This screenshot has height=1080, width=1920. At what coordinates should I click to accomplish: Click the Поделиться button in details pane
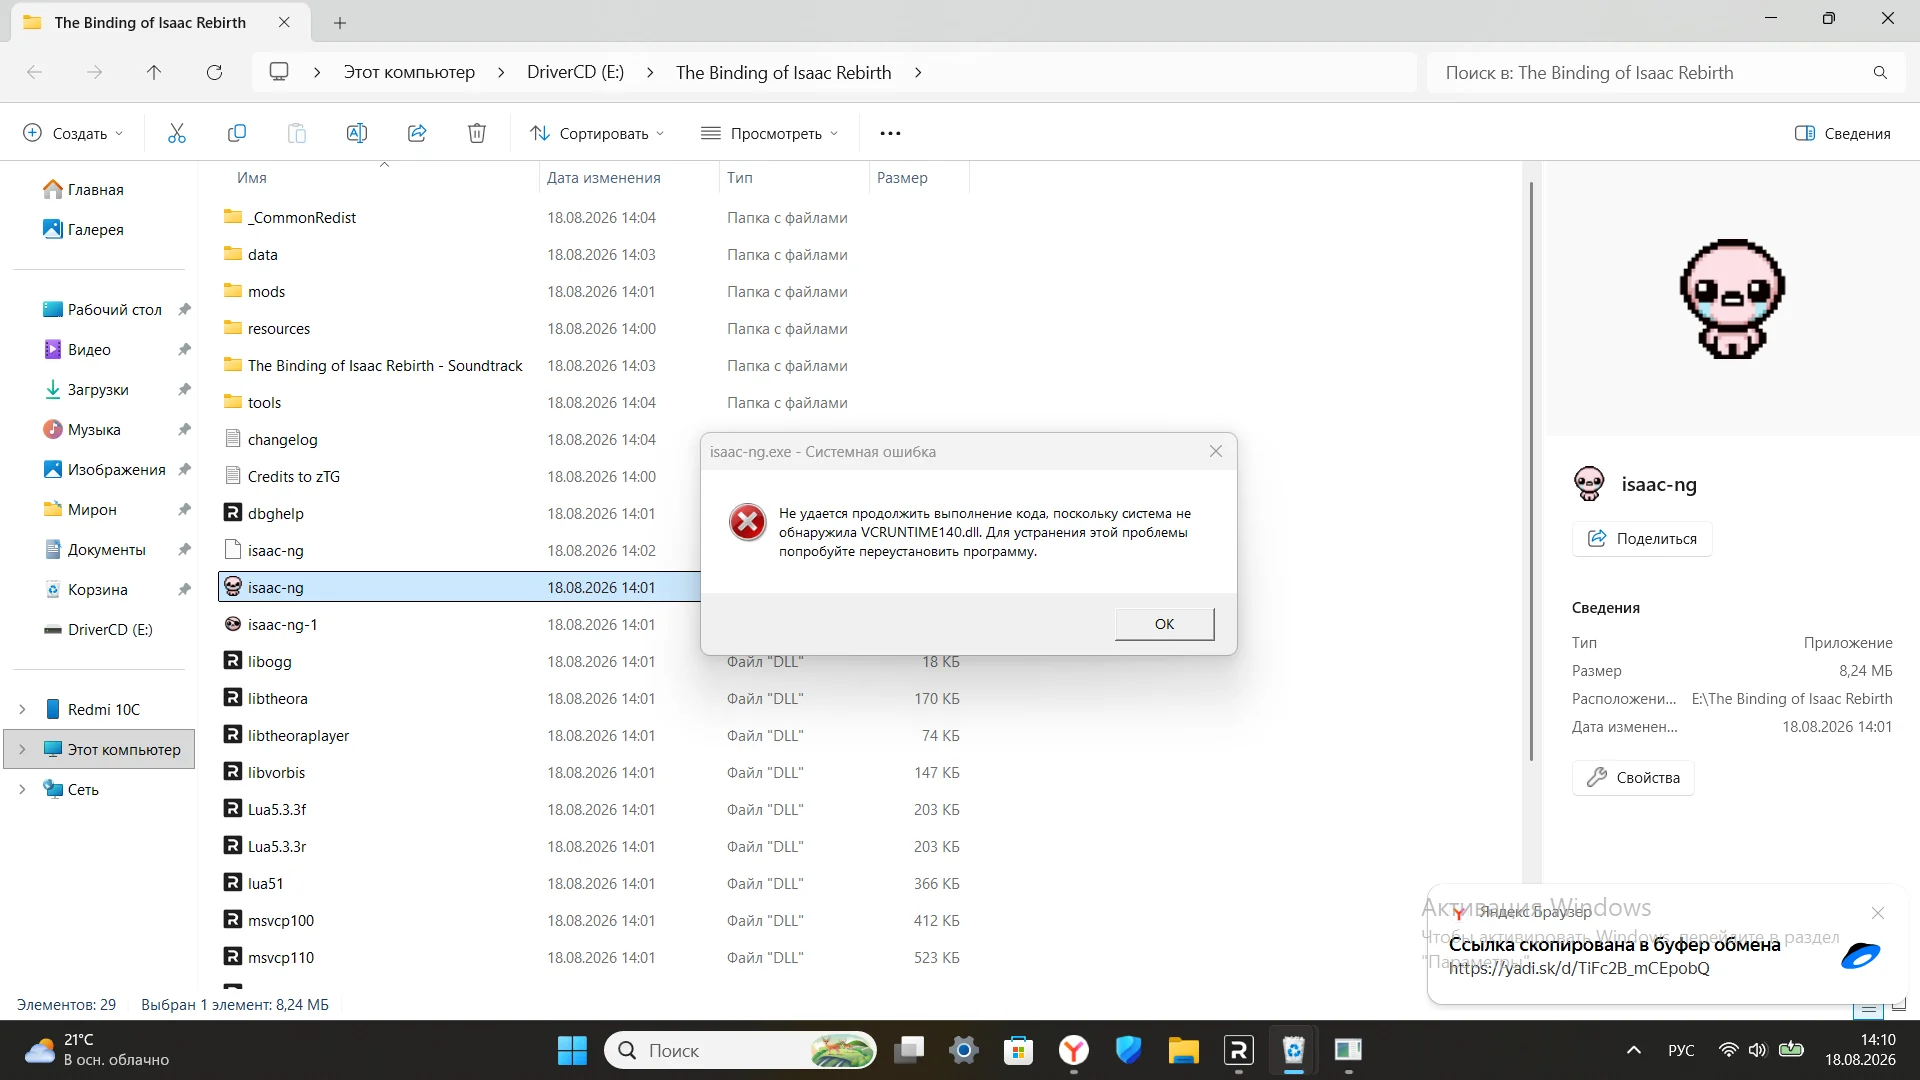(1642, 539)
